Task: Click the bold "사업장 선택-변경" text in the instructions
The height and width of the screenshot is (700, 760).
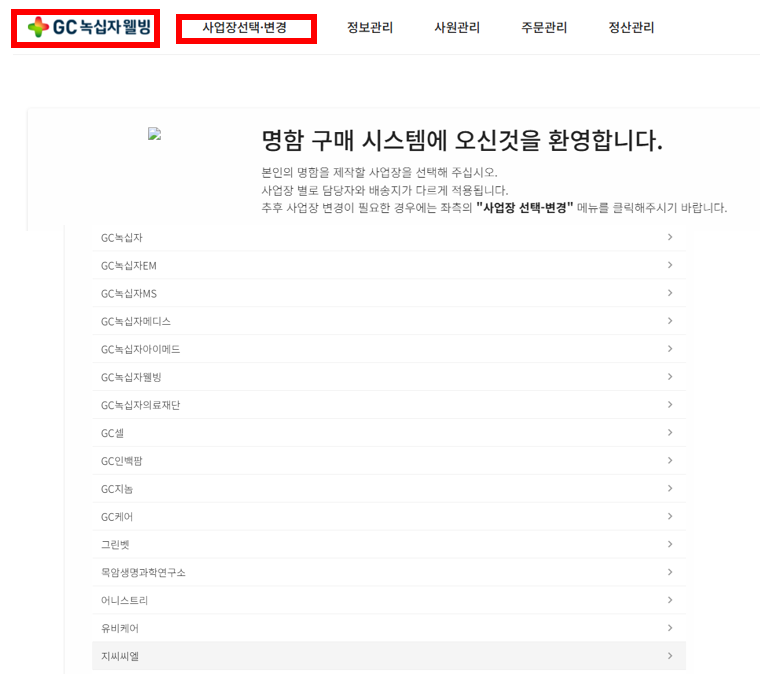Action: tap(525, 207)
